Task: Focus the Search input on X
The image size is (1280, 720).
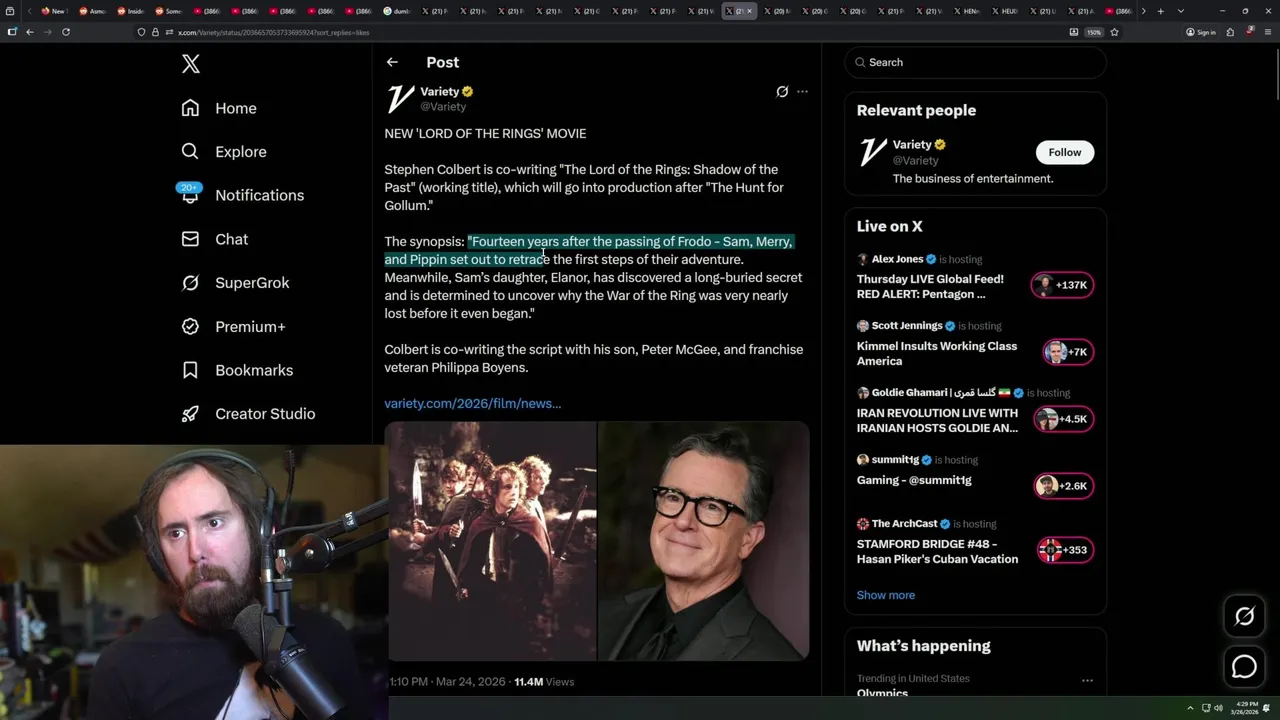Action: [975, 62]
